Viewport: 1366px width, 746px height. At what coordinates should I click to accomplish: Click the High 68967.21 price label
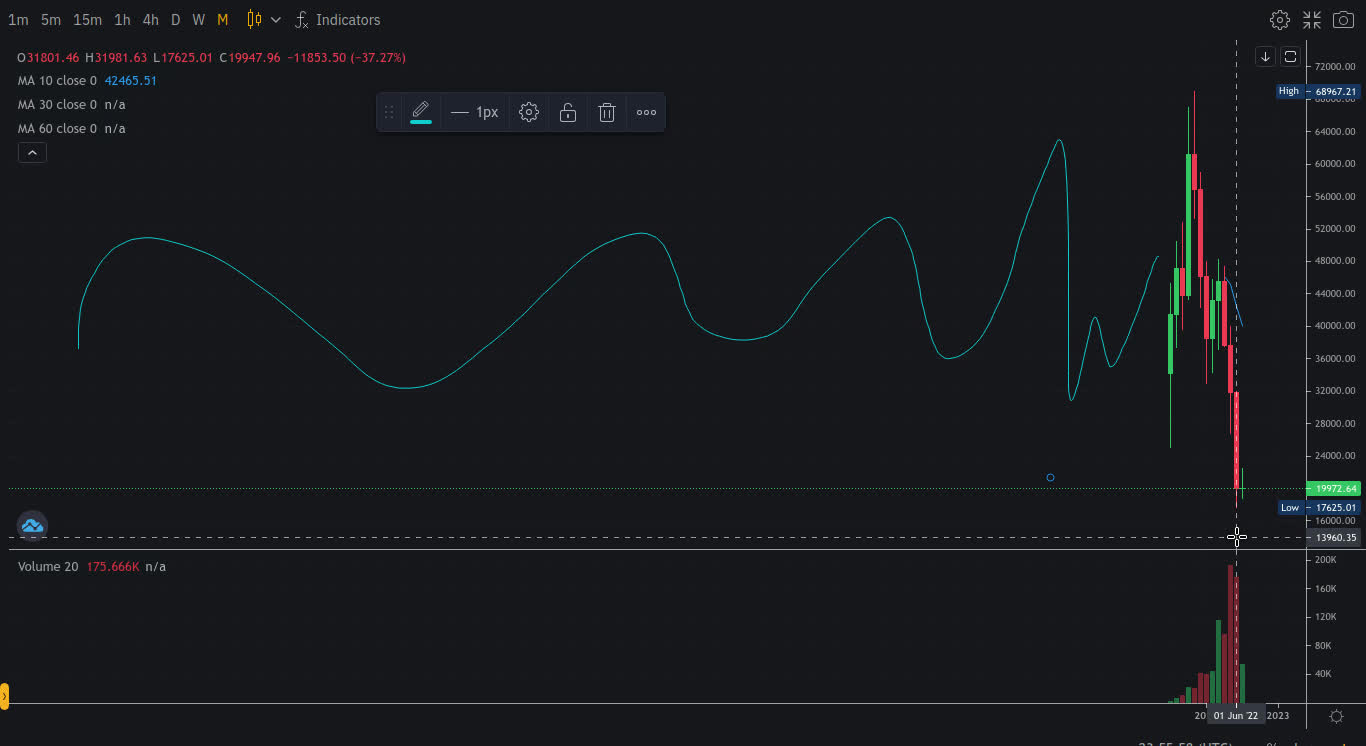point(1318,91)
